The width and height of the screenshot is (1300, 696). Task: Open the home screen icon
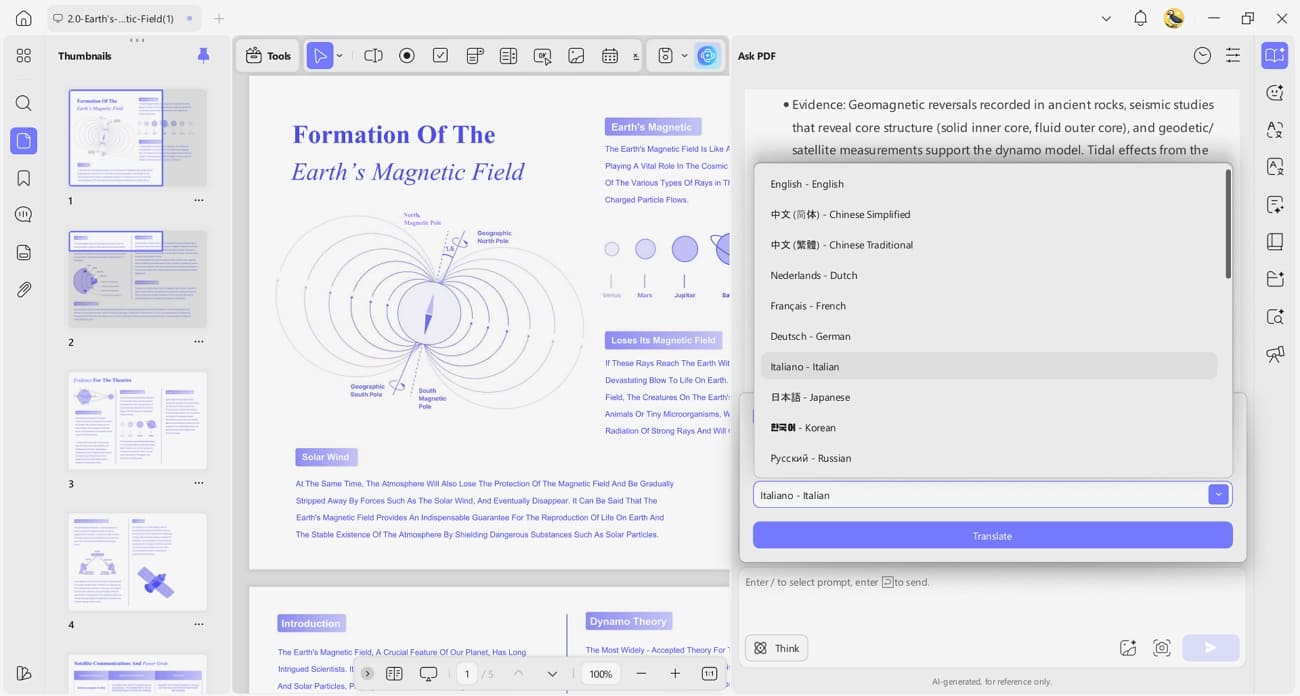click(x=24, y=18)
